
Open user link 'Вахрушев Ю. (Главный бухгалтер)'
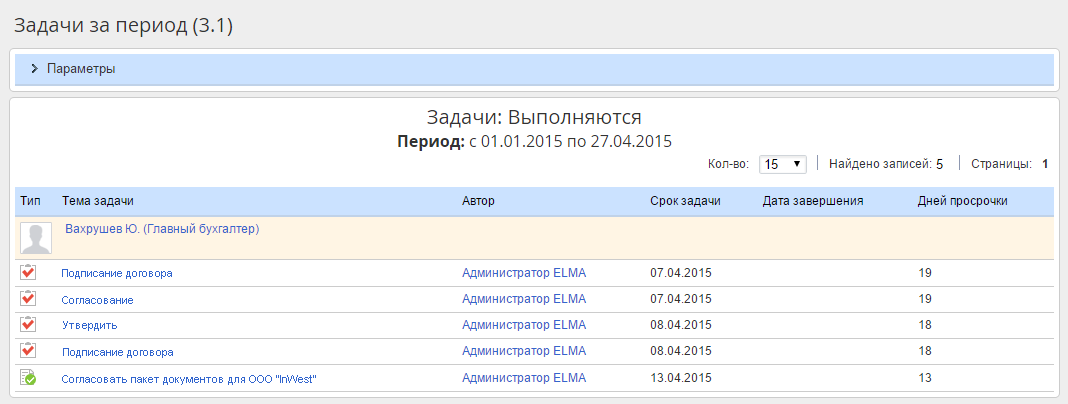162,229
